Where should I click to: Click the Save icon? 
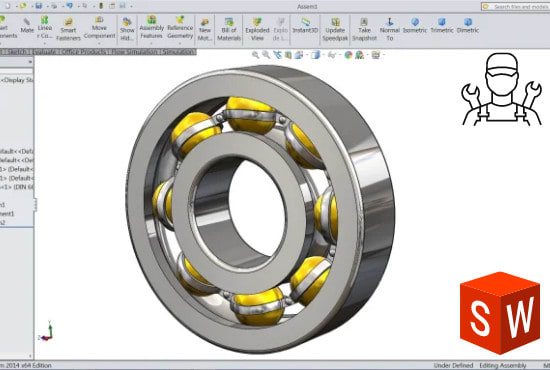[39, 6]
